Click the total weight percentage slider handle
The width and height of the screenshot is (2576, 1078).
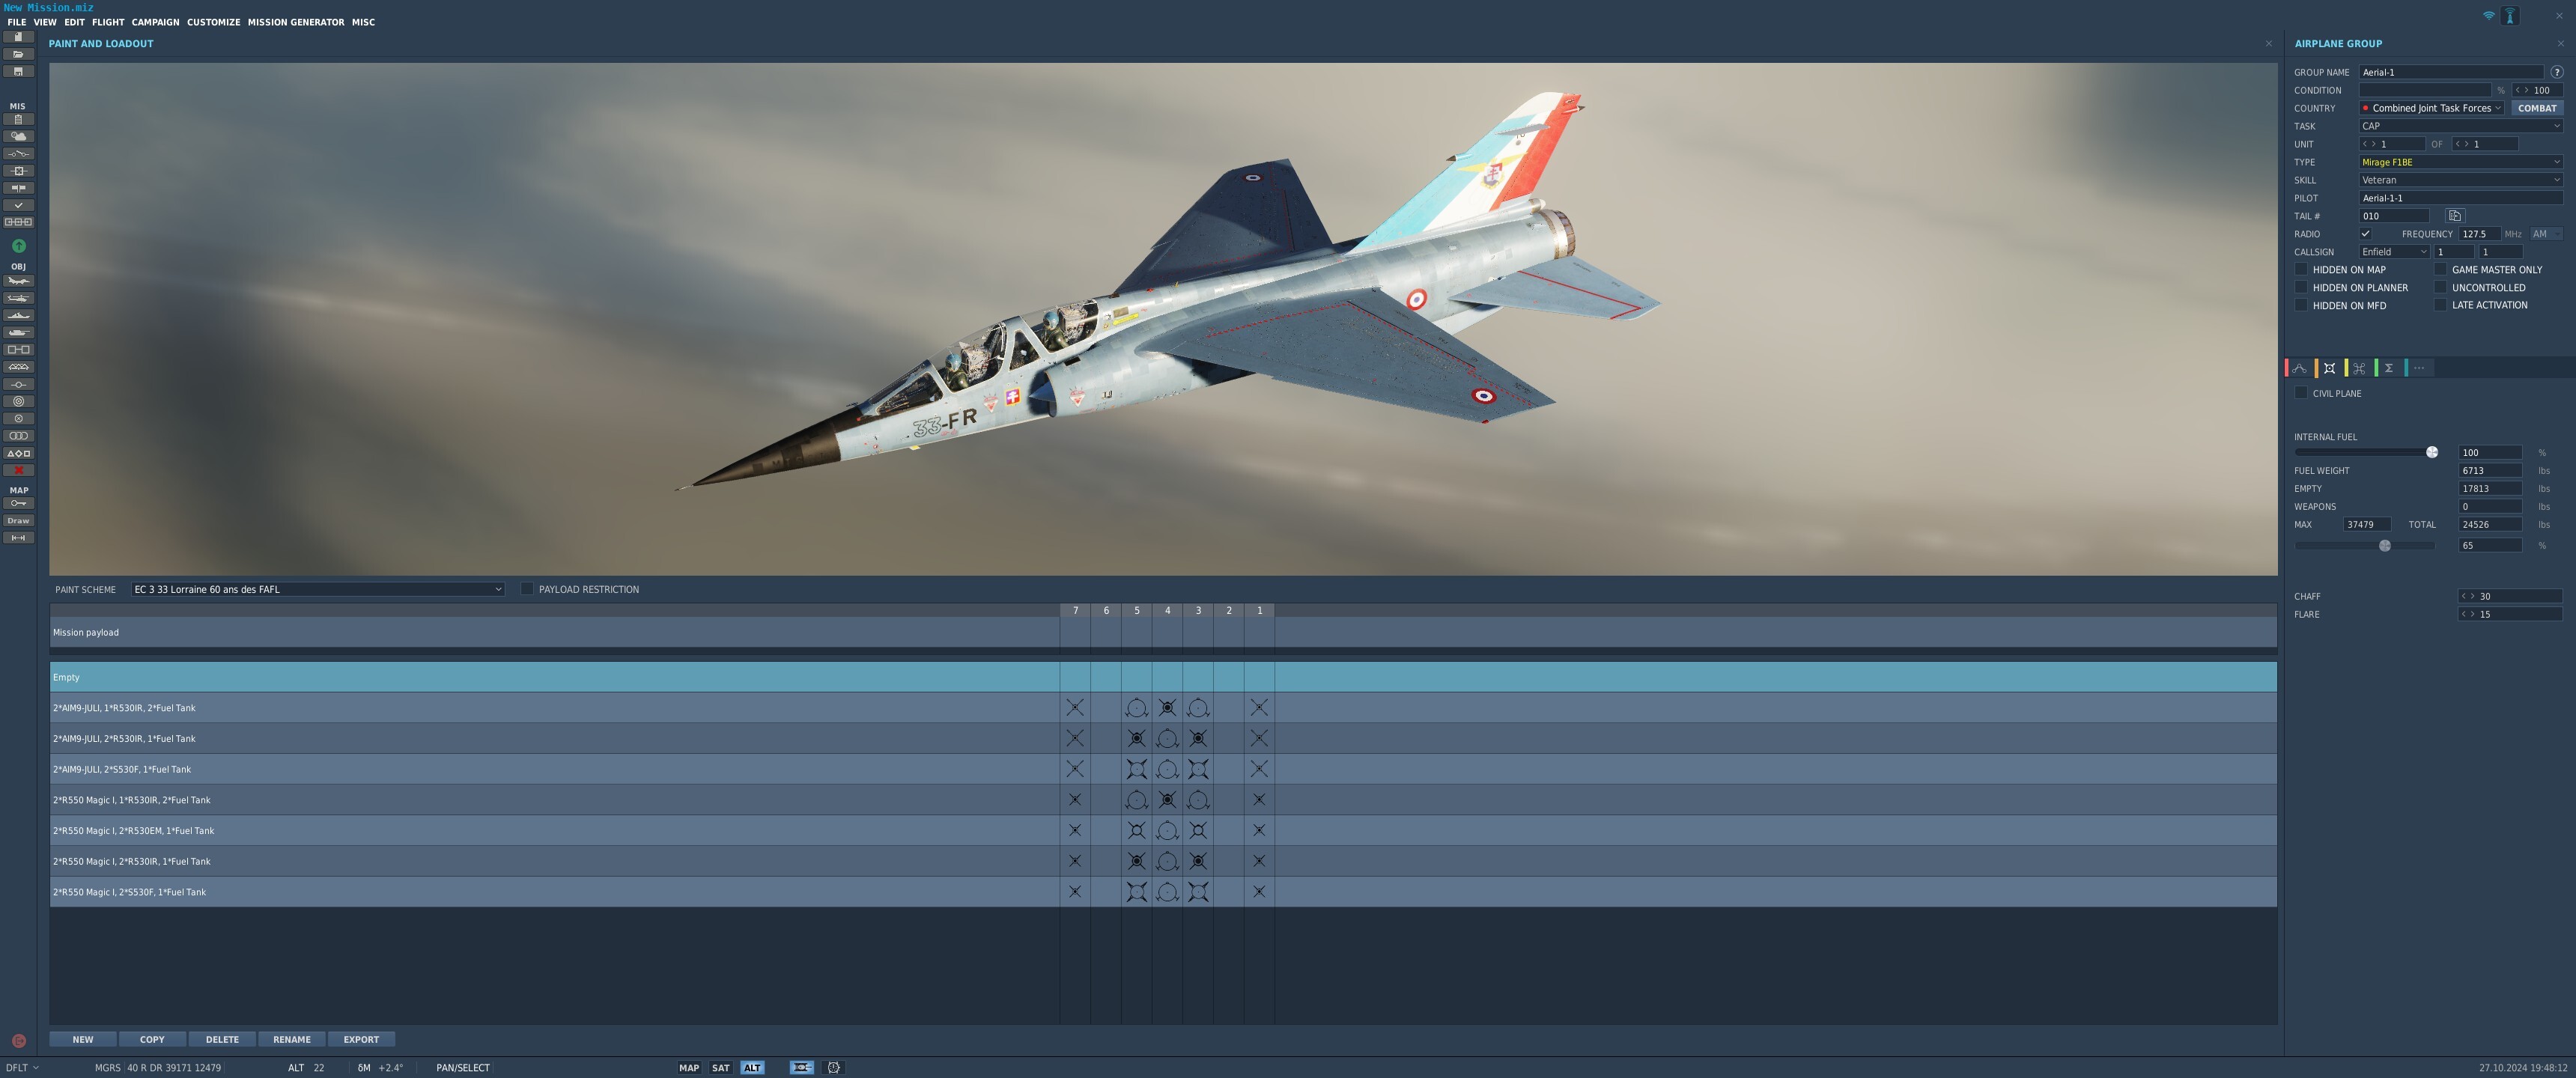(2385, 546)
